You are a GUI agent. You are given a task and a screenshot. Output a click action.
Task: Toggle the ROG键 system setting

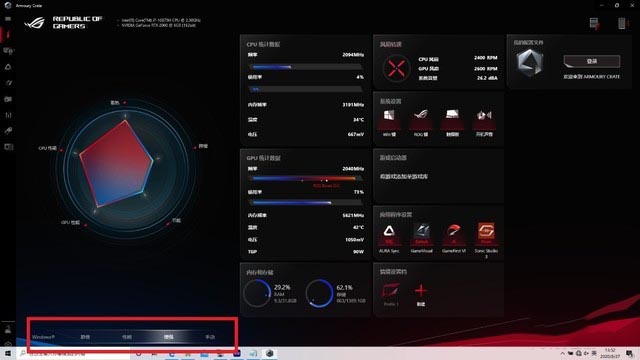tap(421, 122)
